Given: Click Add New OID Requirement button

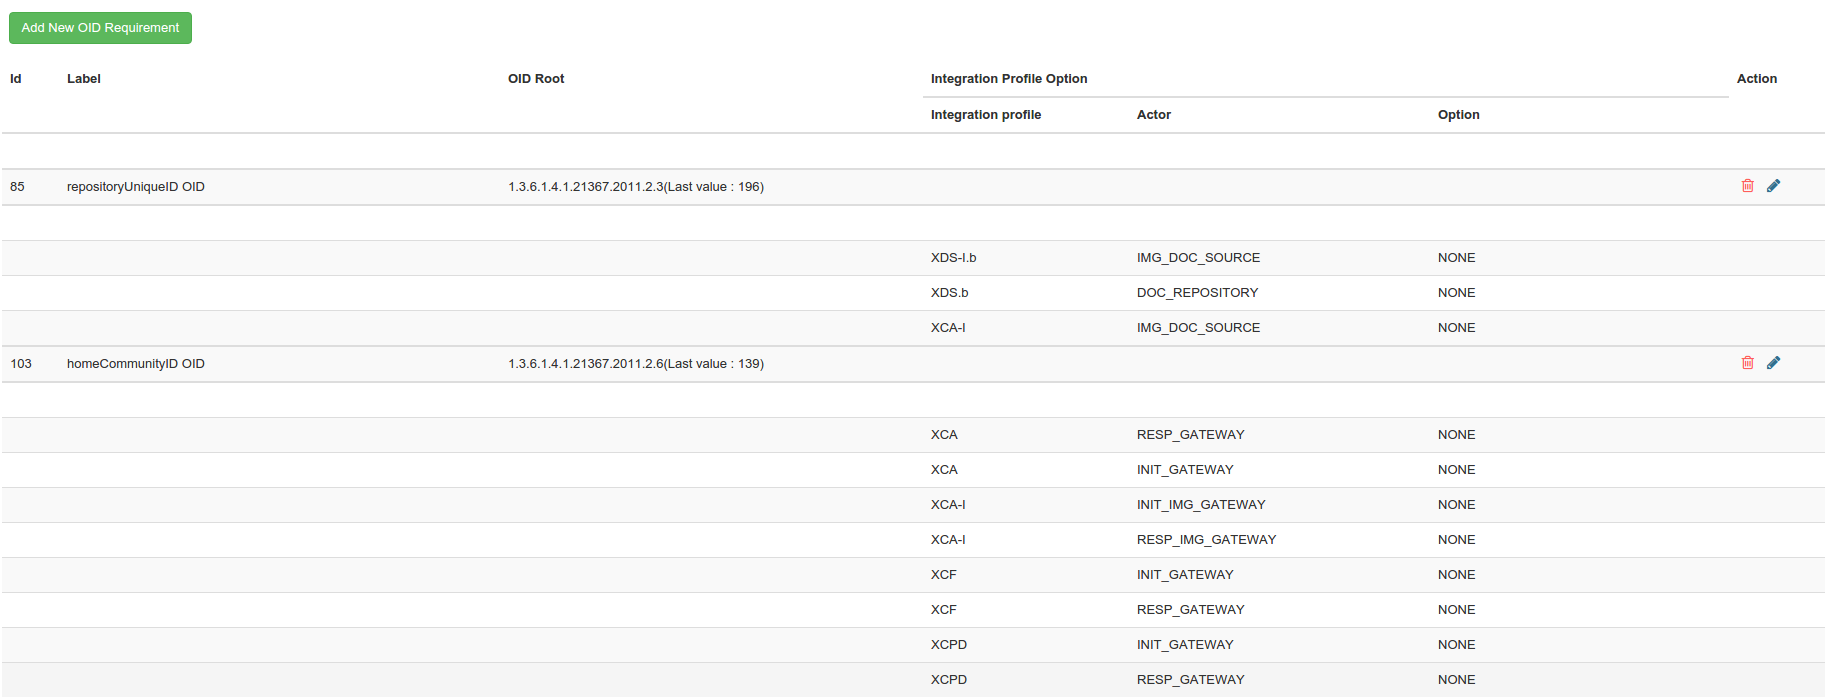Looking at the screenshot, I should (100, 28).
